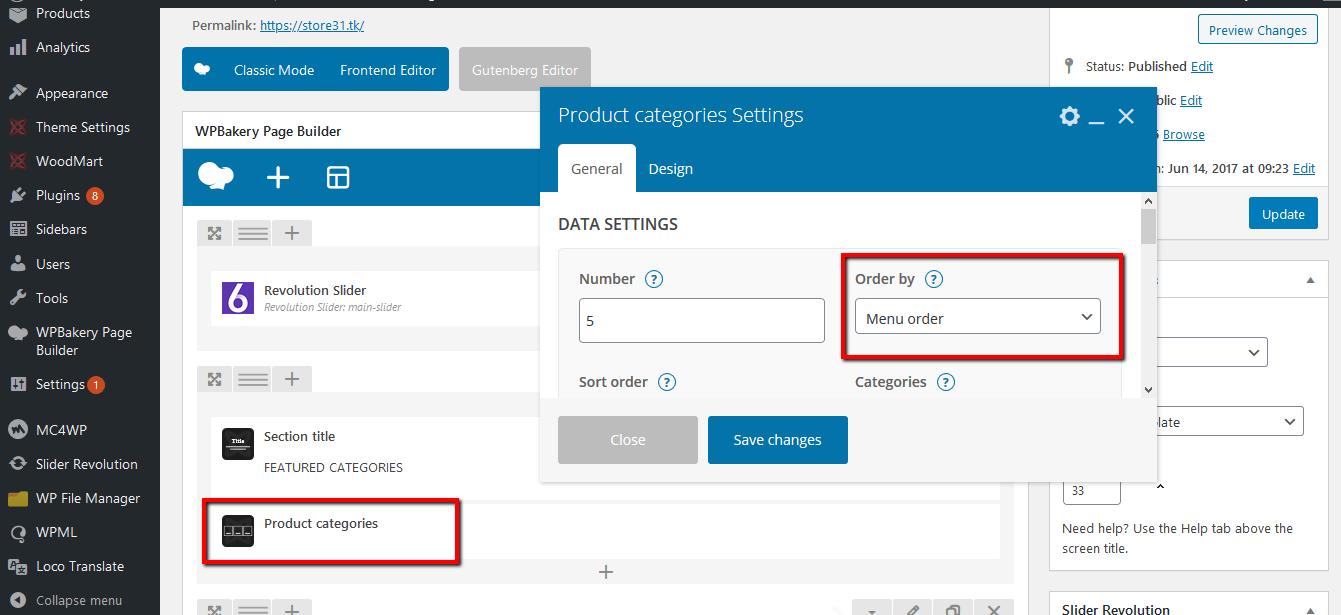This screenshot has width=1341, height=615.
Task: Add a column to the Section title row
Action: click(x=292, y=379)
